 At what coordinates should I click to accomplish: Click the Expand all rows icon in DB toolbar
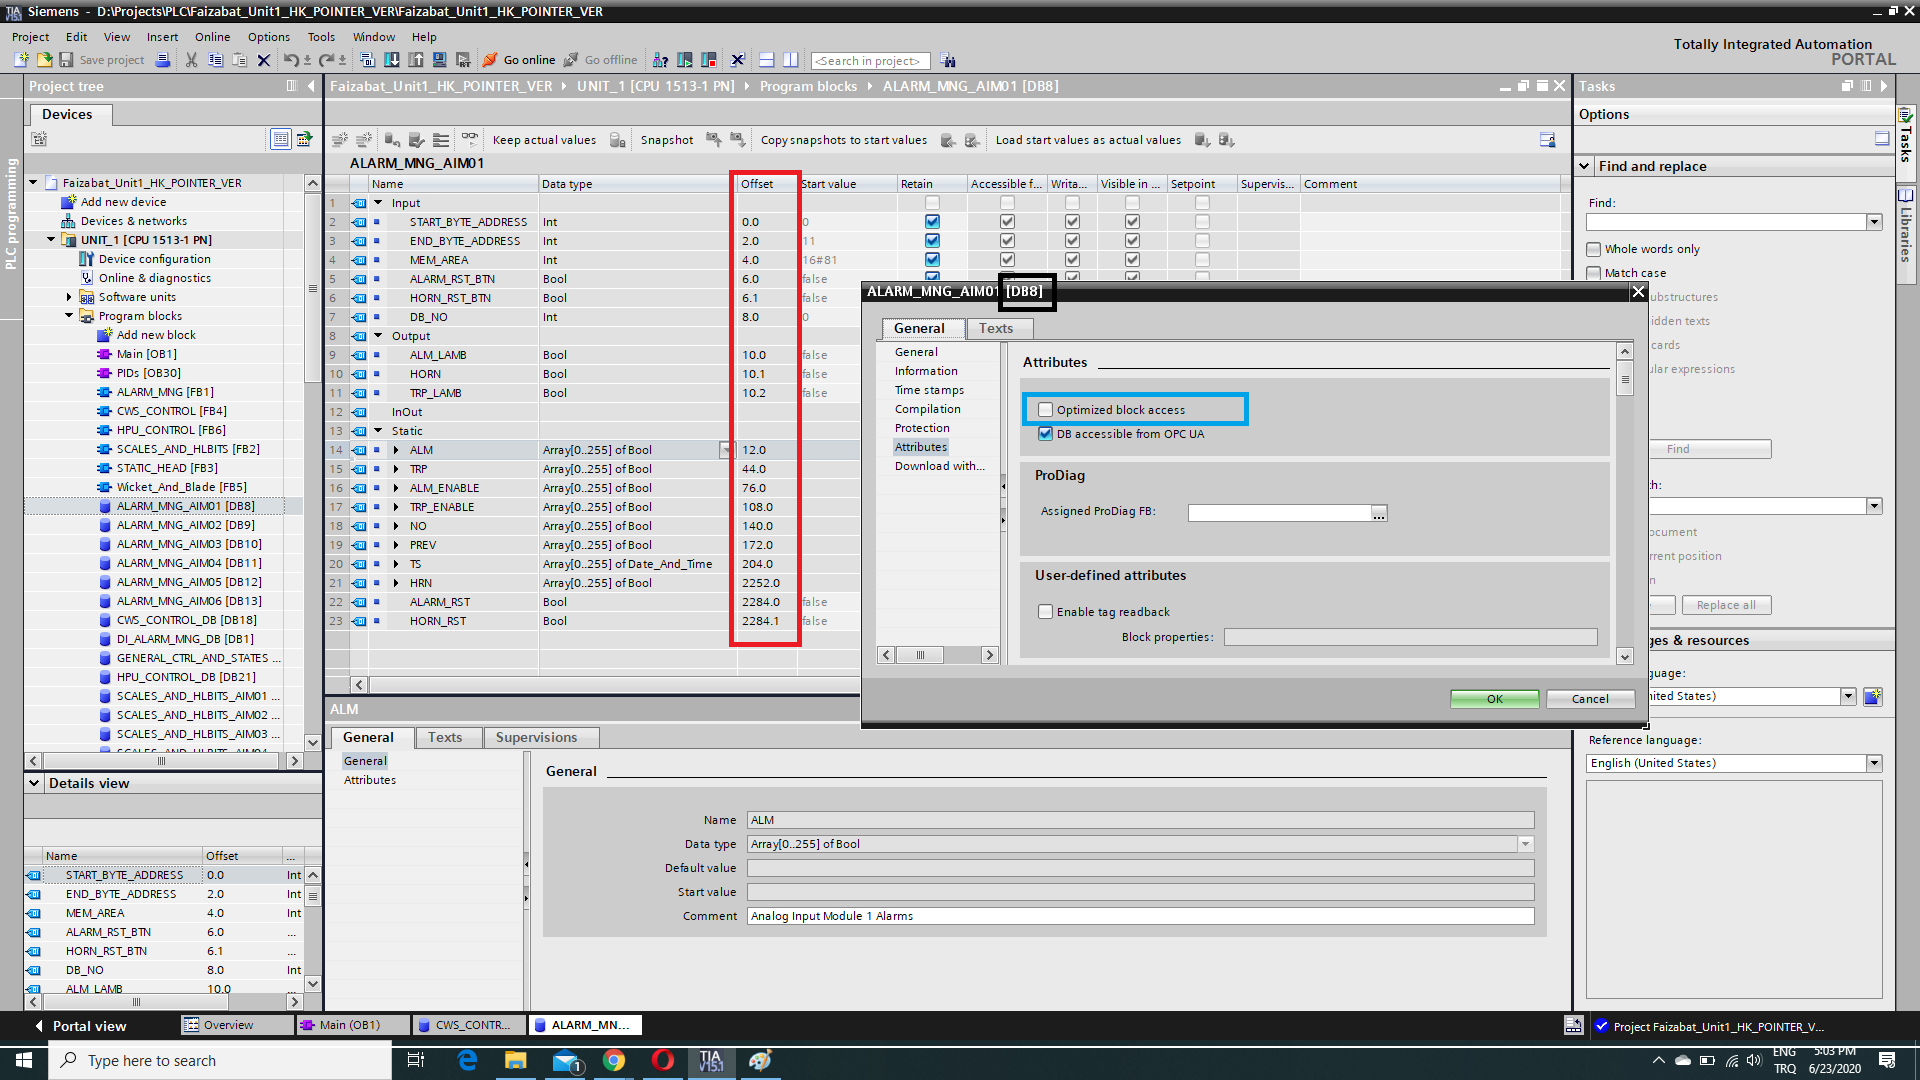point(441,140)
